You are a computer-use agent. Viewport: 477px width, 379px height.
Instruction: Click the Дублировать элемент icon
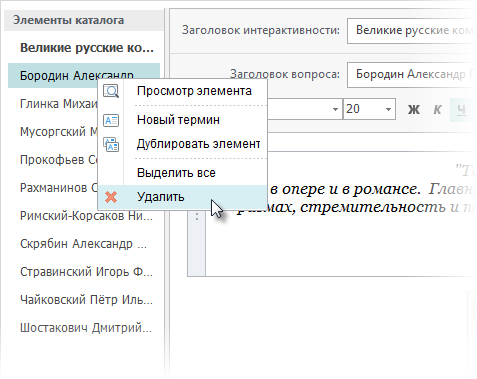tap(111, 145)
